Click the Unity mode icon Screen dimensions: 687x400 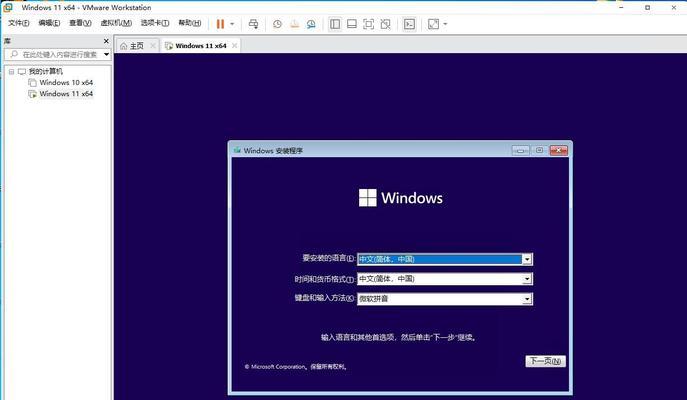[x=386, y=24]
